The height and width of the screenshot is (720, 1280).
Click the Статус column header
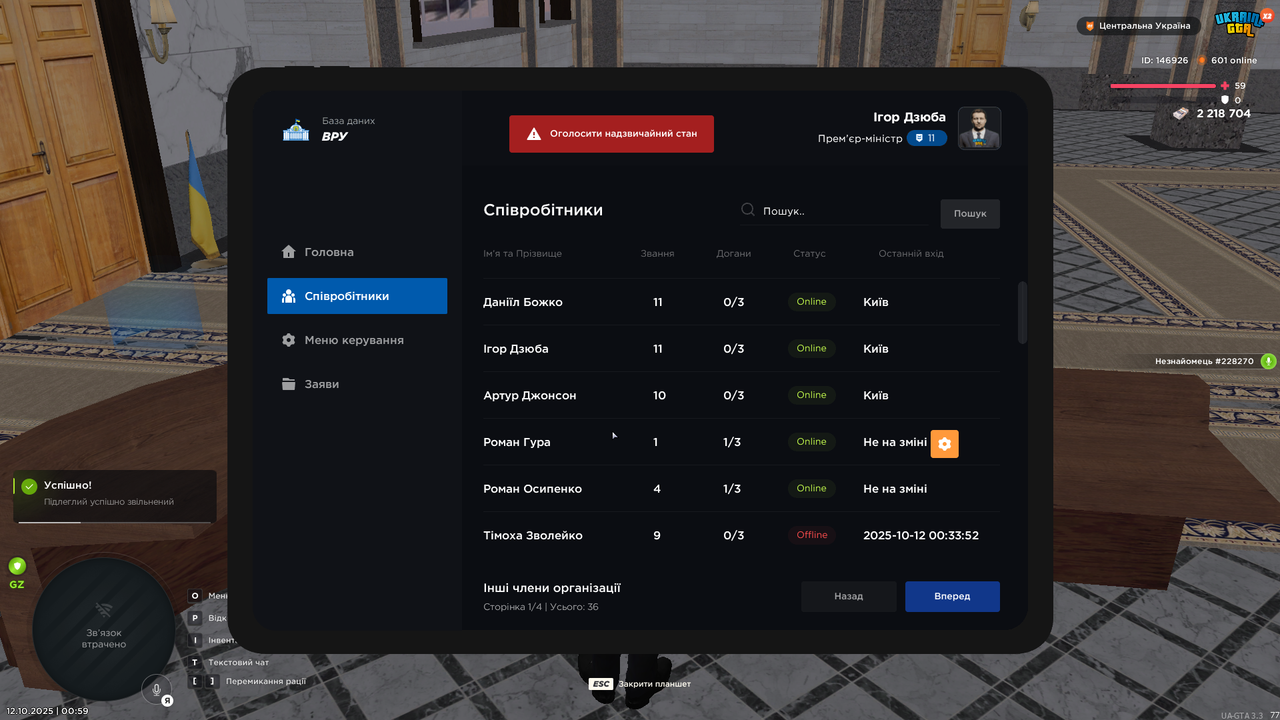tap(809, 254)
